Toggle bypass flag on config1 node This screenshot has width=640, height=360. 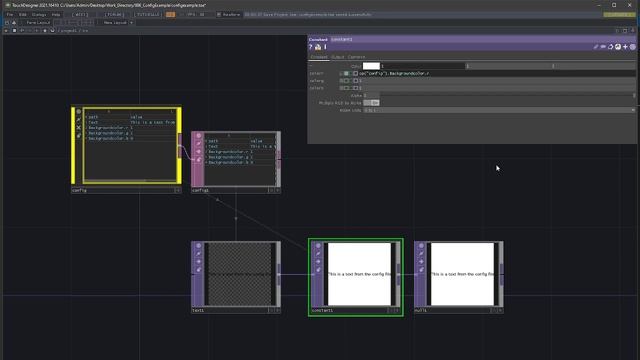tap(198, 151)
